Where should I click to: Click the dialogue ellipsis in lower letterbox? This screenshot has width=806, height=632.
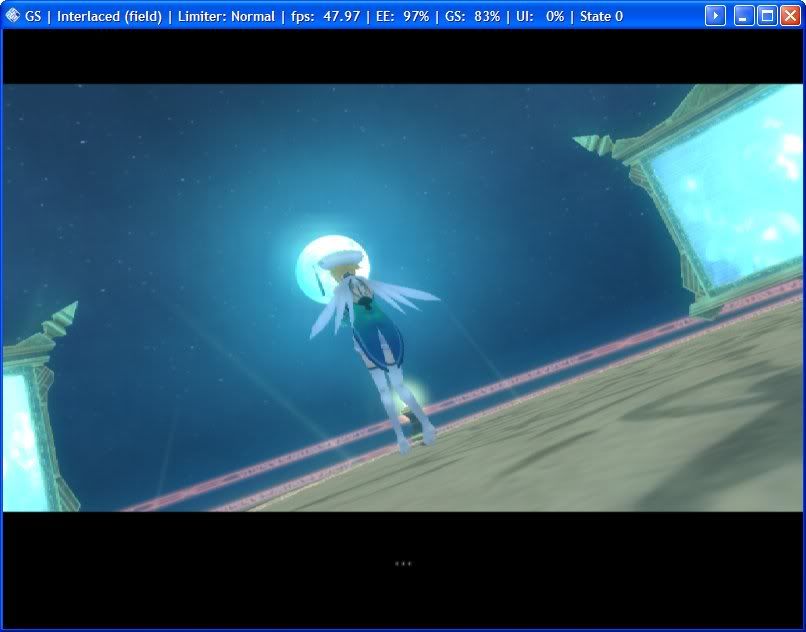[x=403, y=564]
